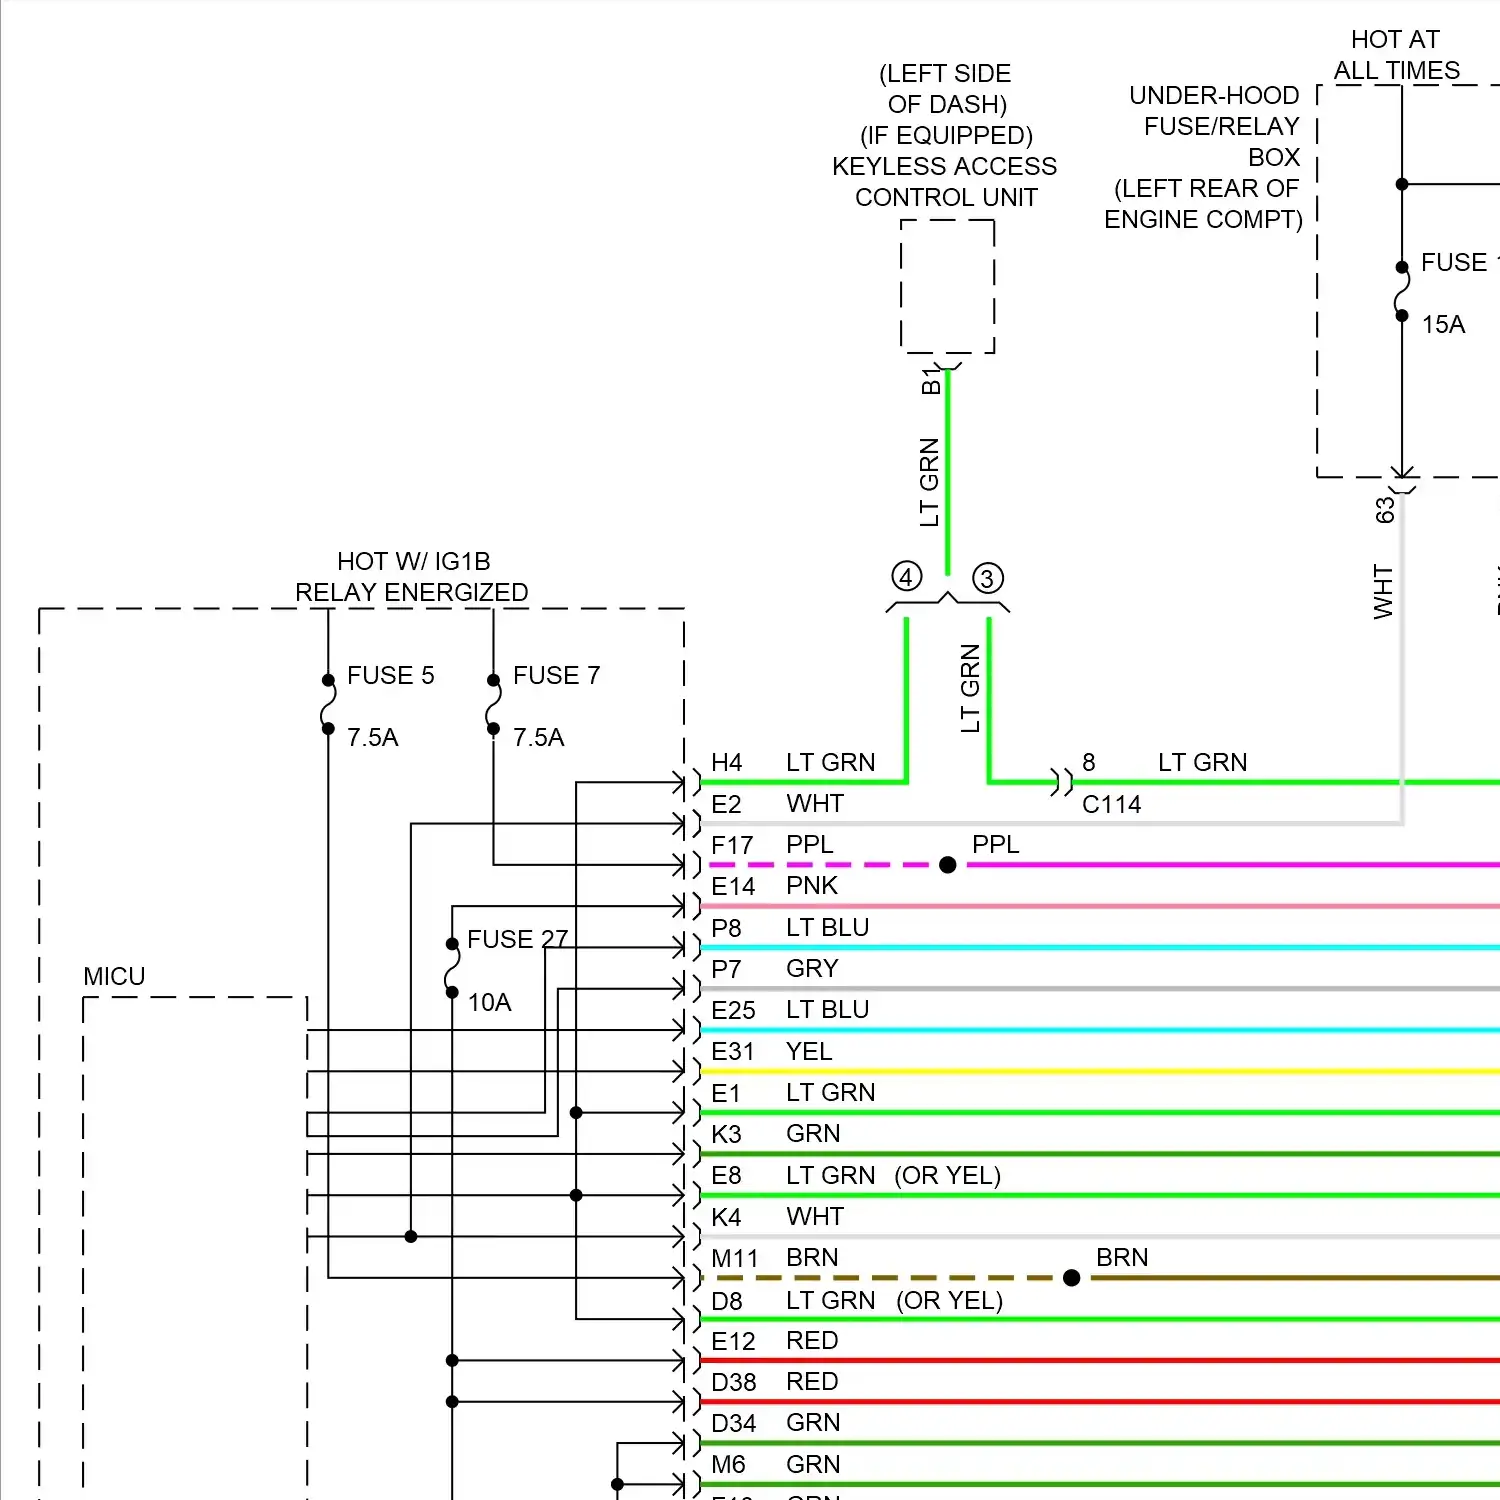Click "(OR YEL)" note on E8 row
Screen dimensions: 1500x1500
tap(947, 1176)
